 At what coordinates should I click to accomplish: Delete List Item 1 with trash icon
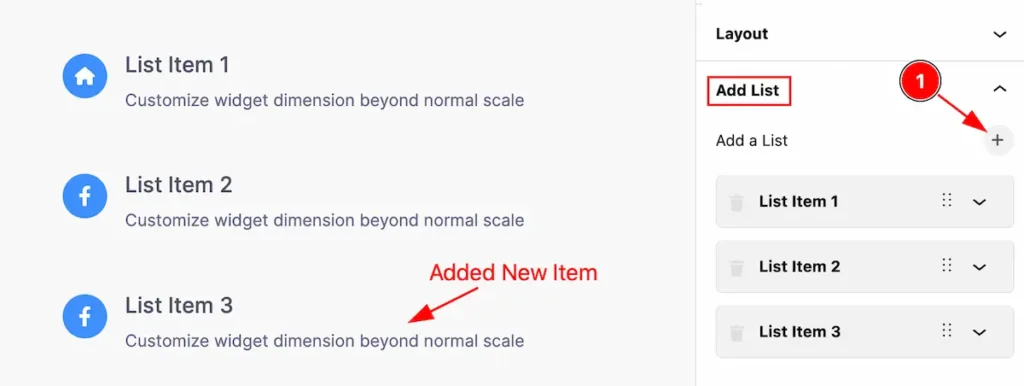pos(737,202)
